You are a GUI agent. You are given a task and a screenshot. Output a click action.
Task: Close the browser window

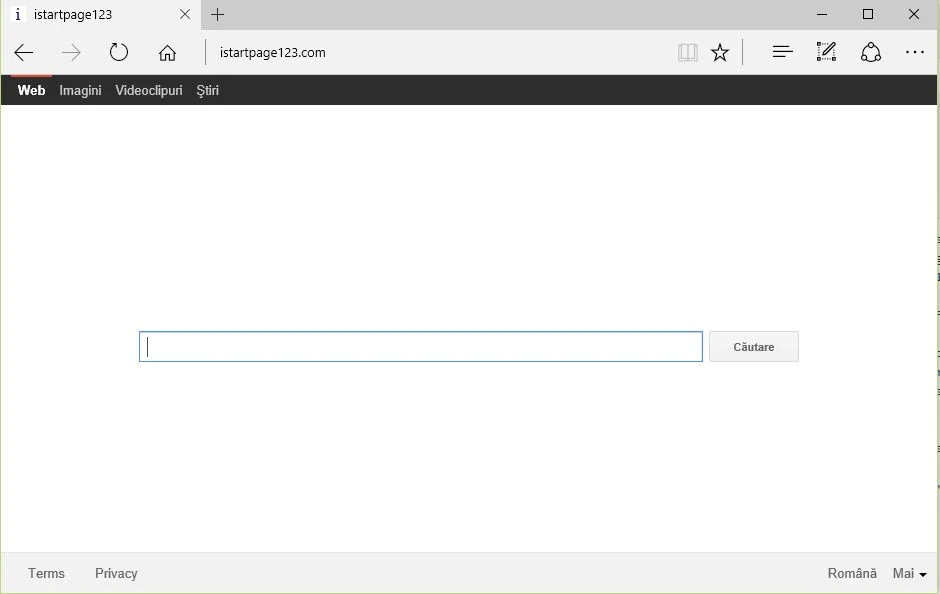point(914,14)
